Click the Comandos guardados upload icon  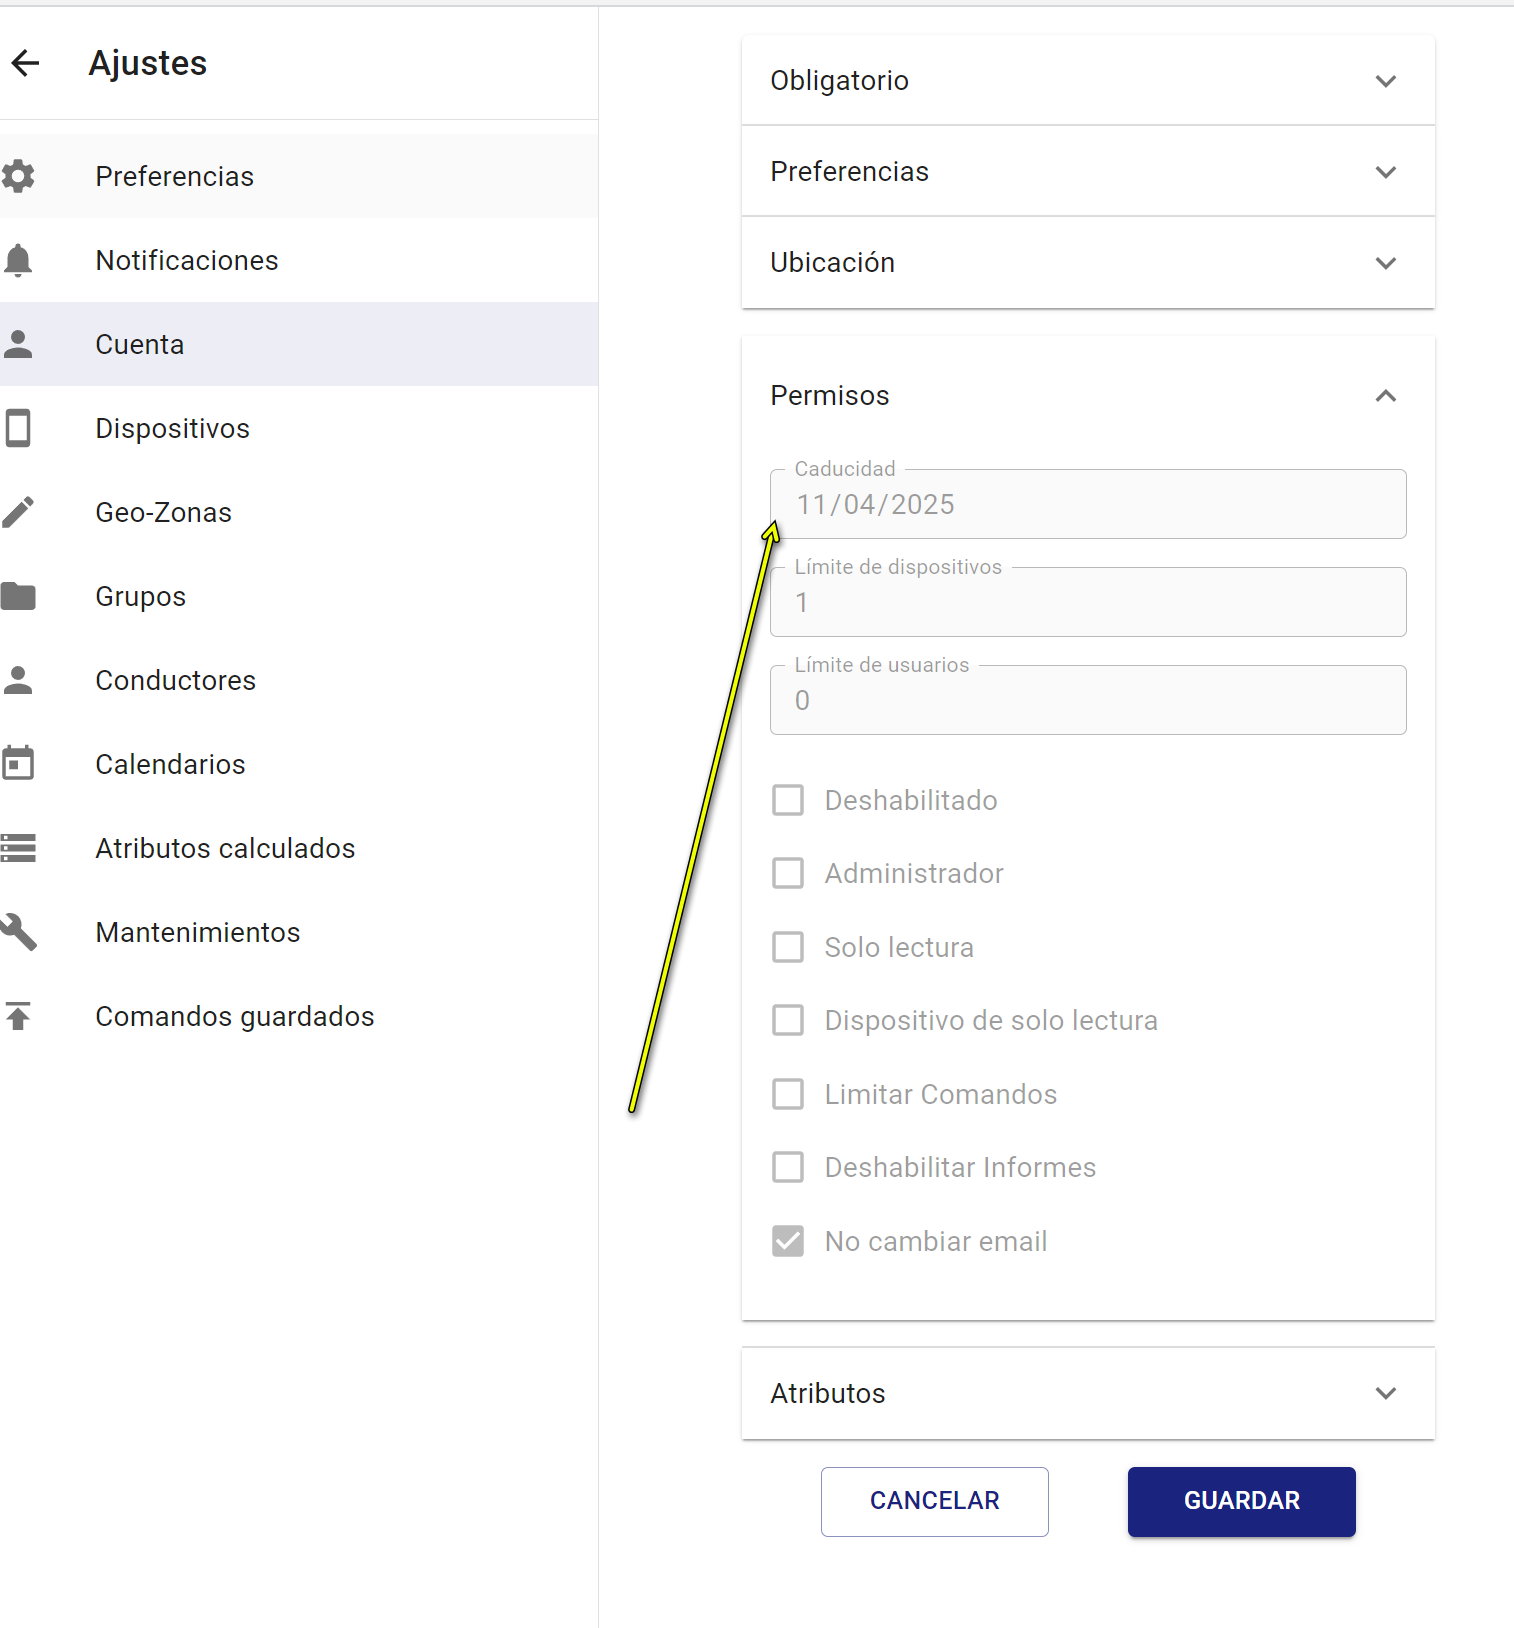[x=18, y=1016]
